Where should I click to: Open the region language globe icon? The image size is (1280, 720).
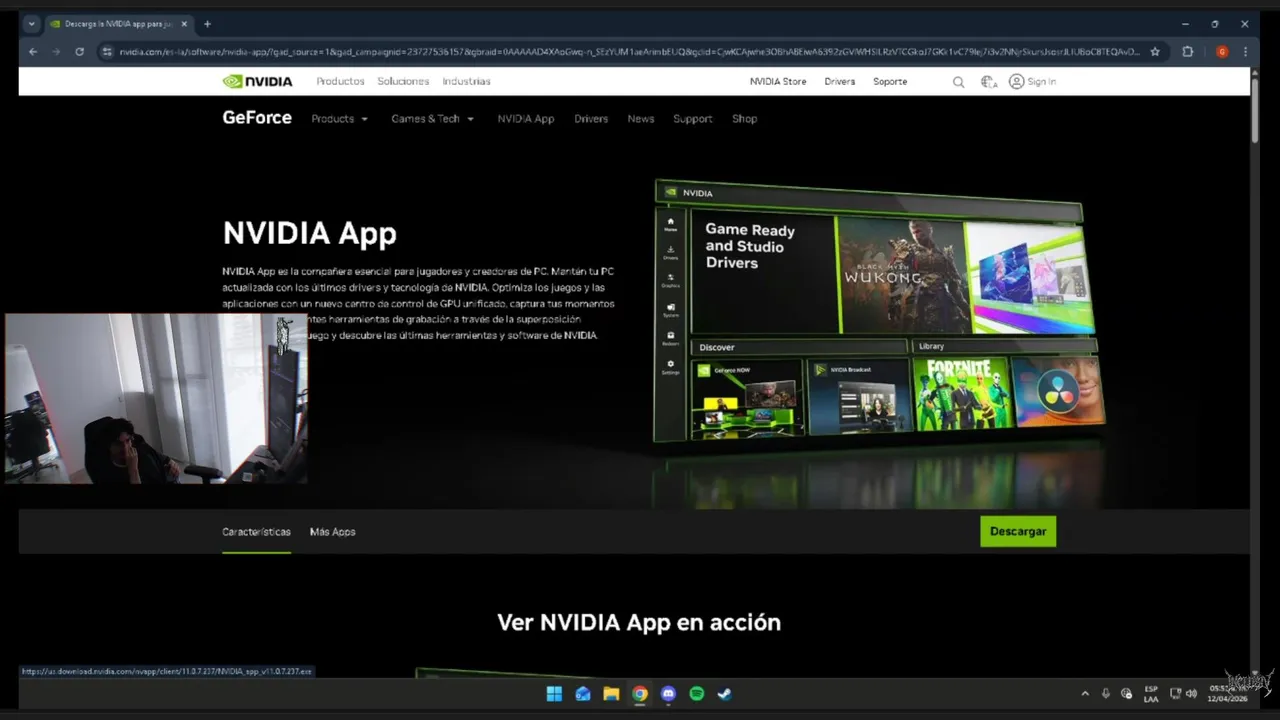point(988,82)
